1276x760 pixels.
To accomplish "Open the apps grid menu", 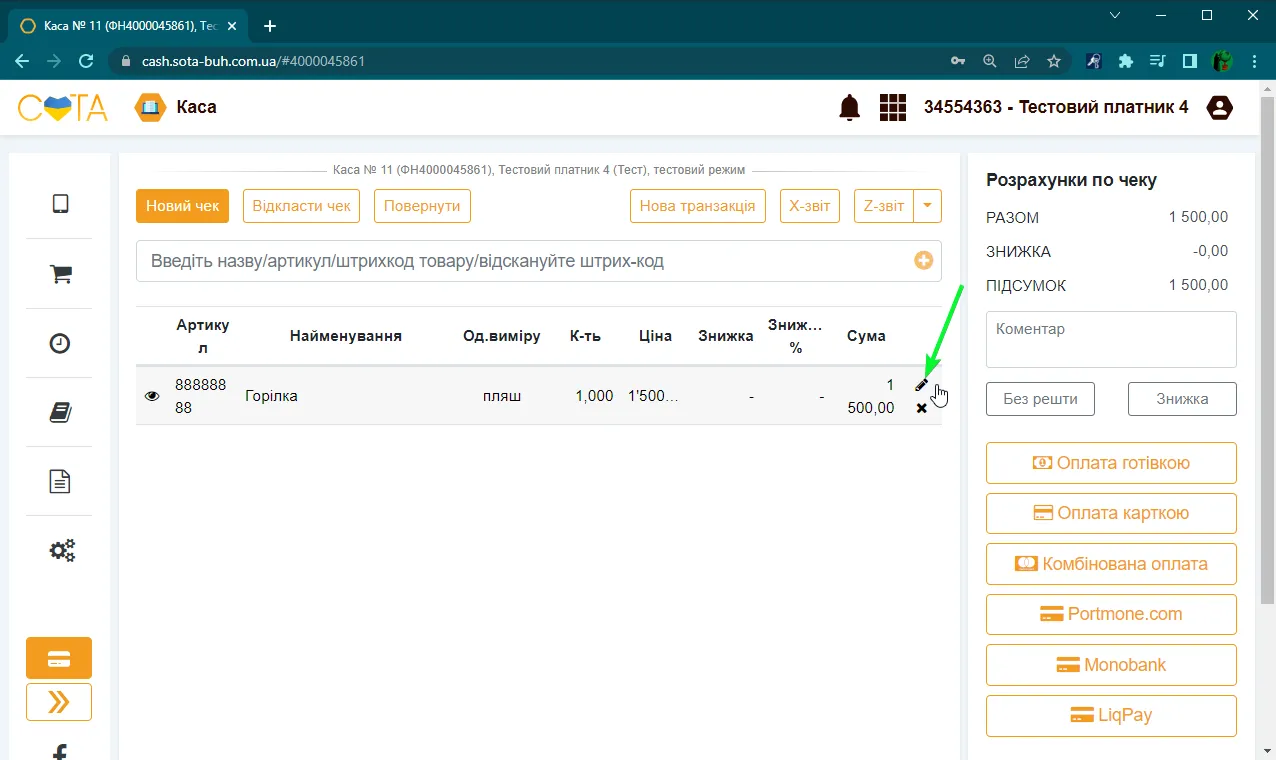I will click(892, 107).
